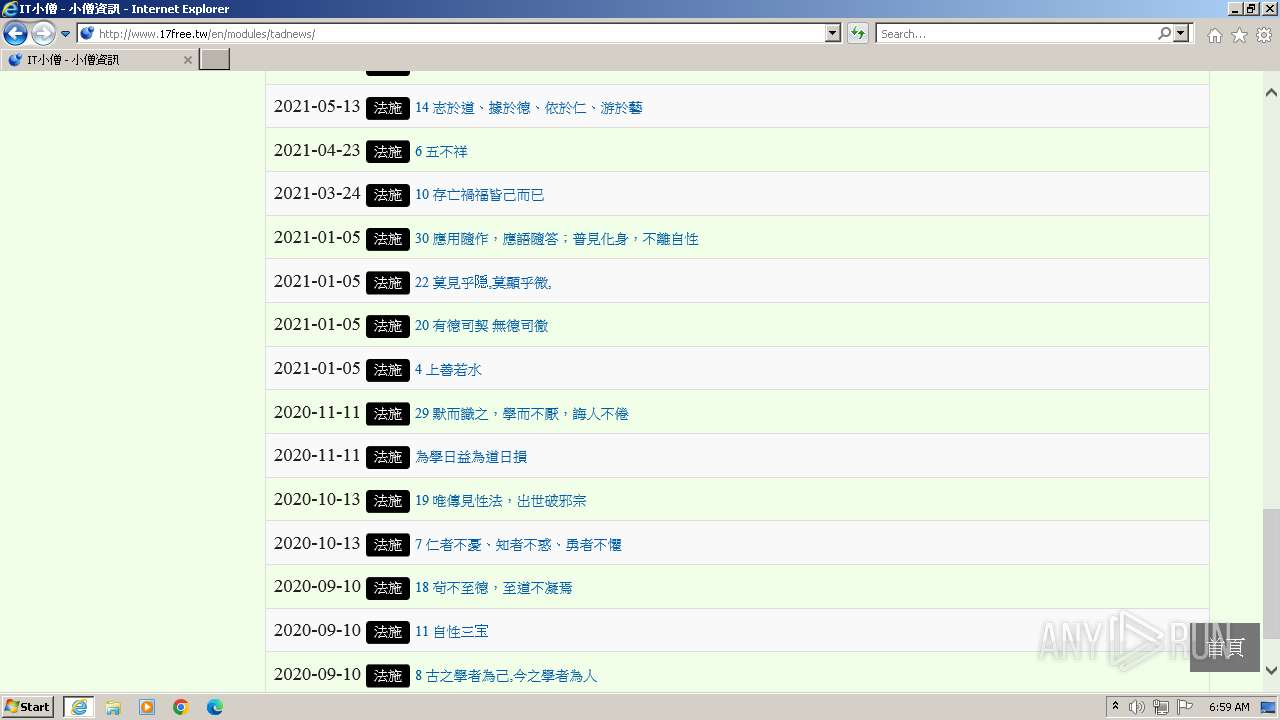Click the Home icon in toolbar
The image size is (1280, 720).
(x=1214, y=34)
